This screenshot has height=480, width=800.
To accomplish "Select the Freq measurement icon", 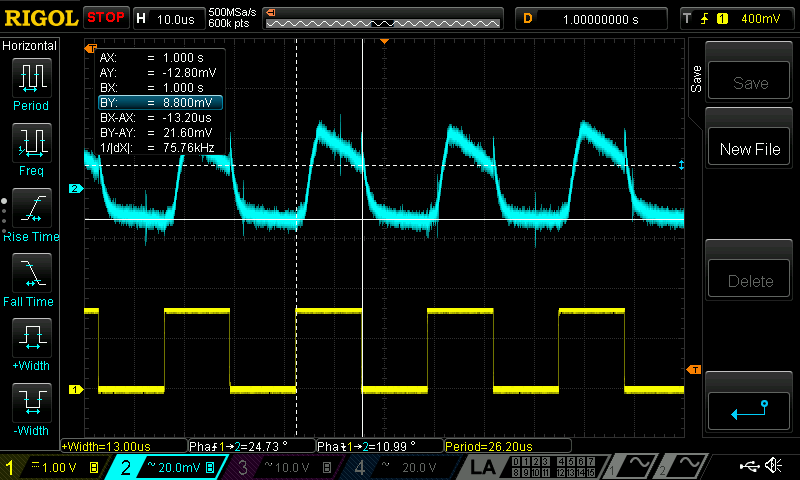I will pos(32,143).
